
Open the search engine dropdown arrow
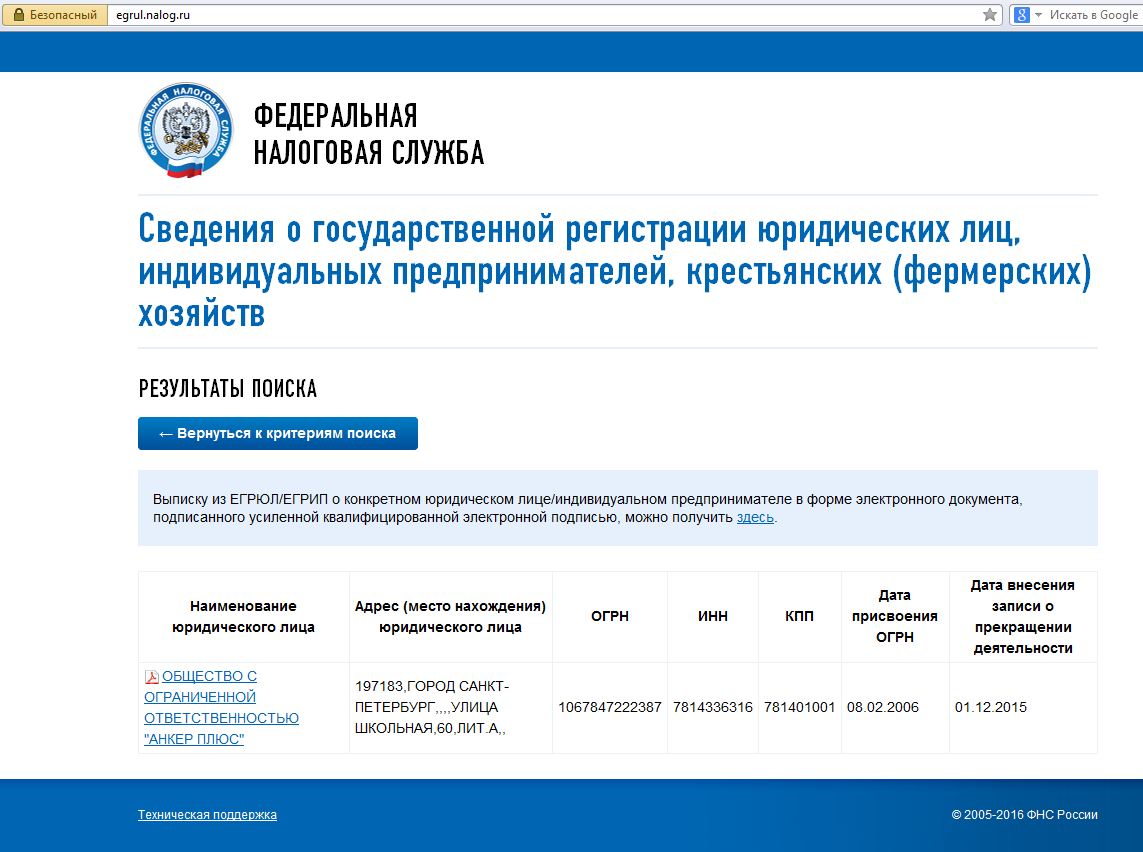[1038, 15]
